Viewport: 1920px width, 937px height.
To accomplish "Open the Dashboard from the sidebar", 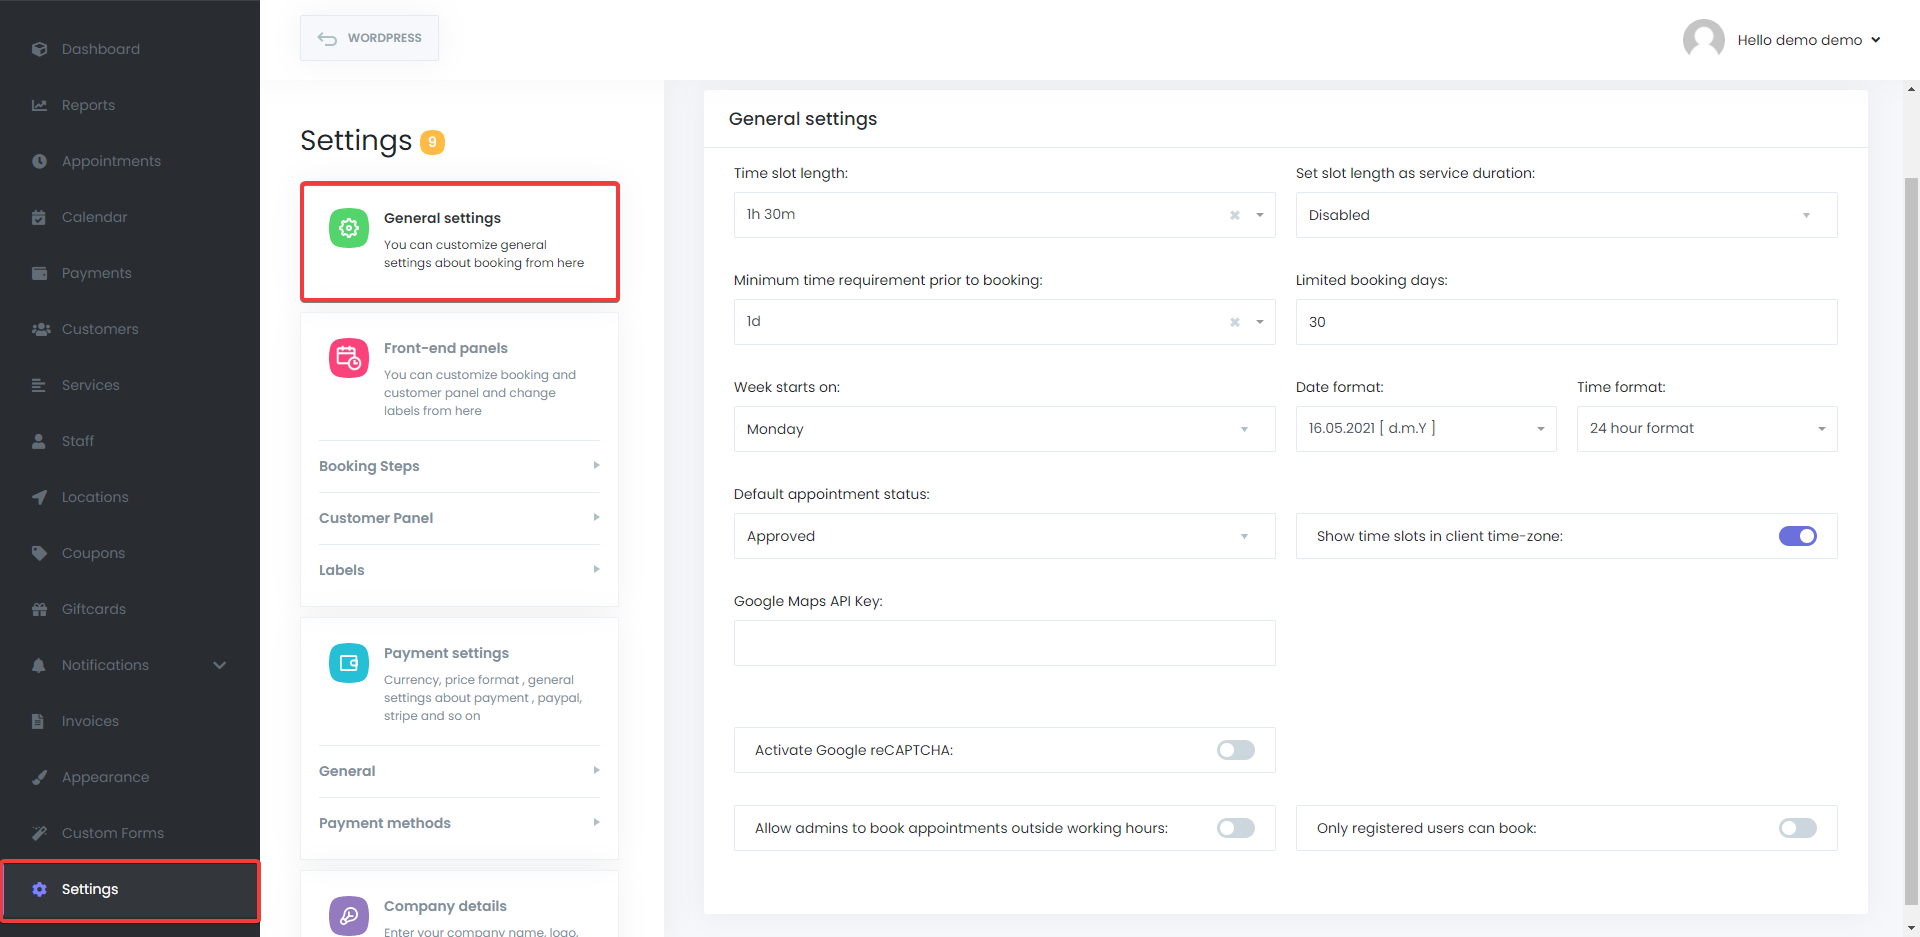I will [100, 48].
